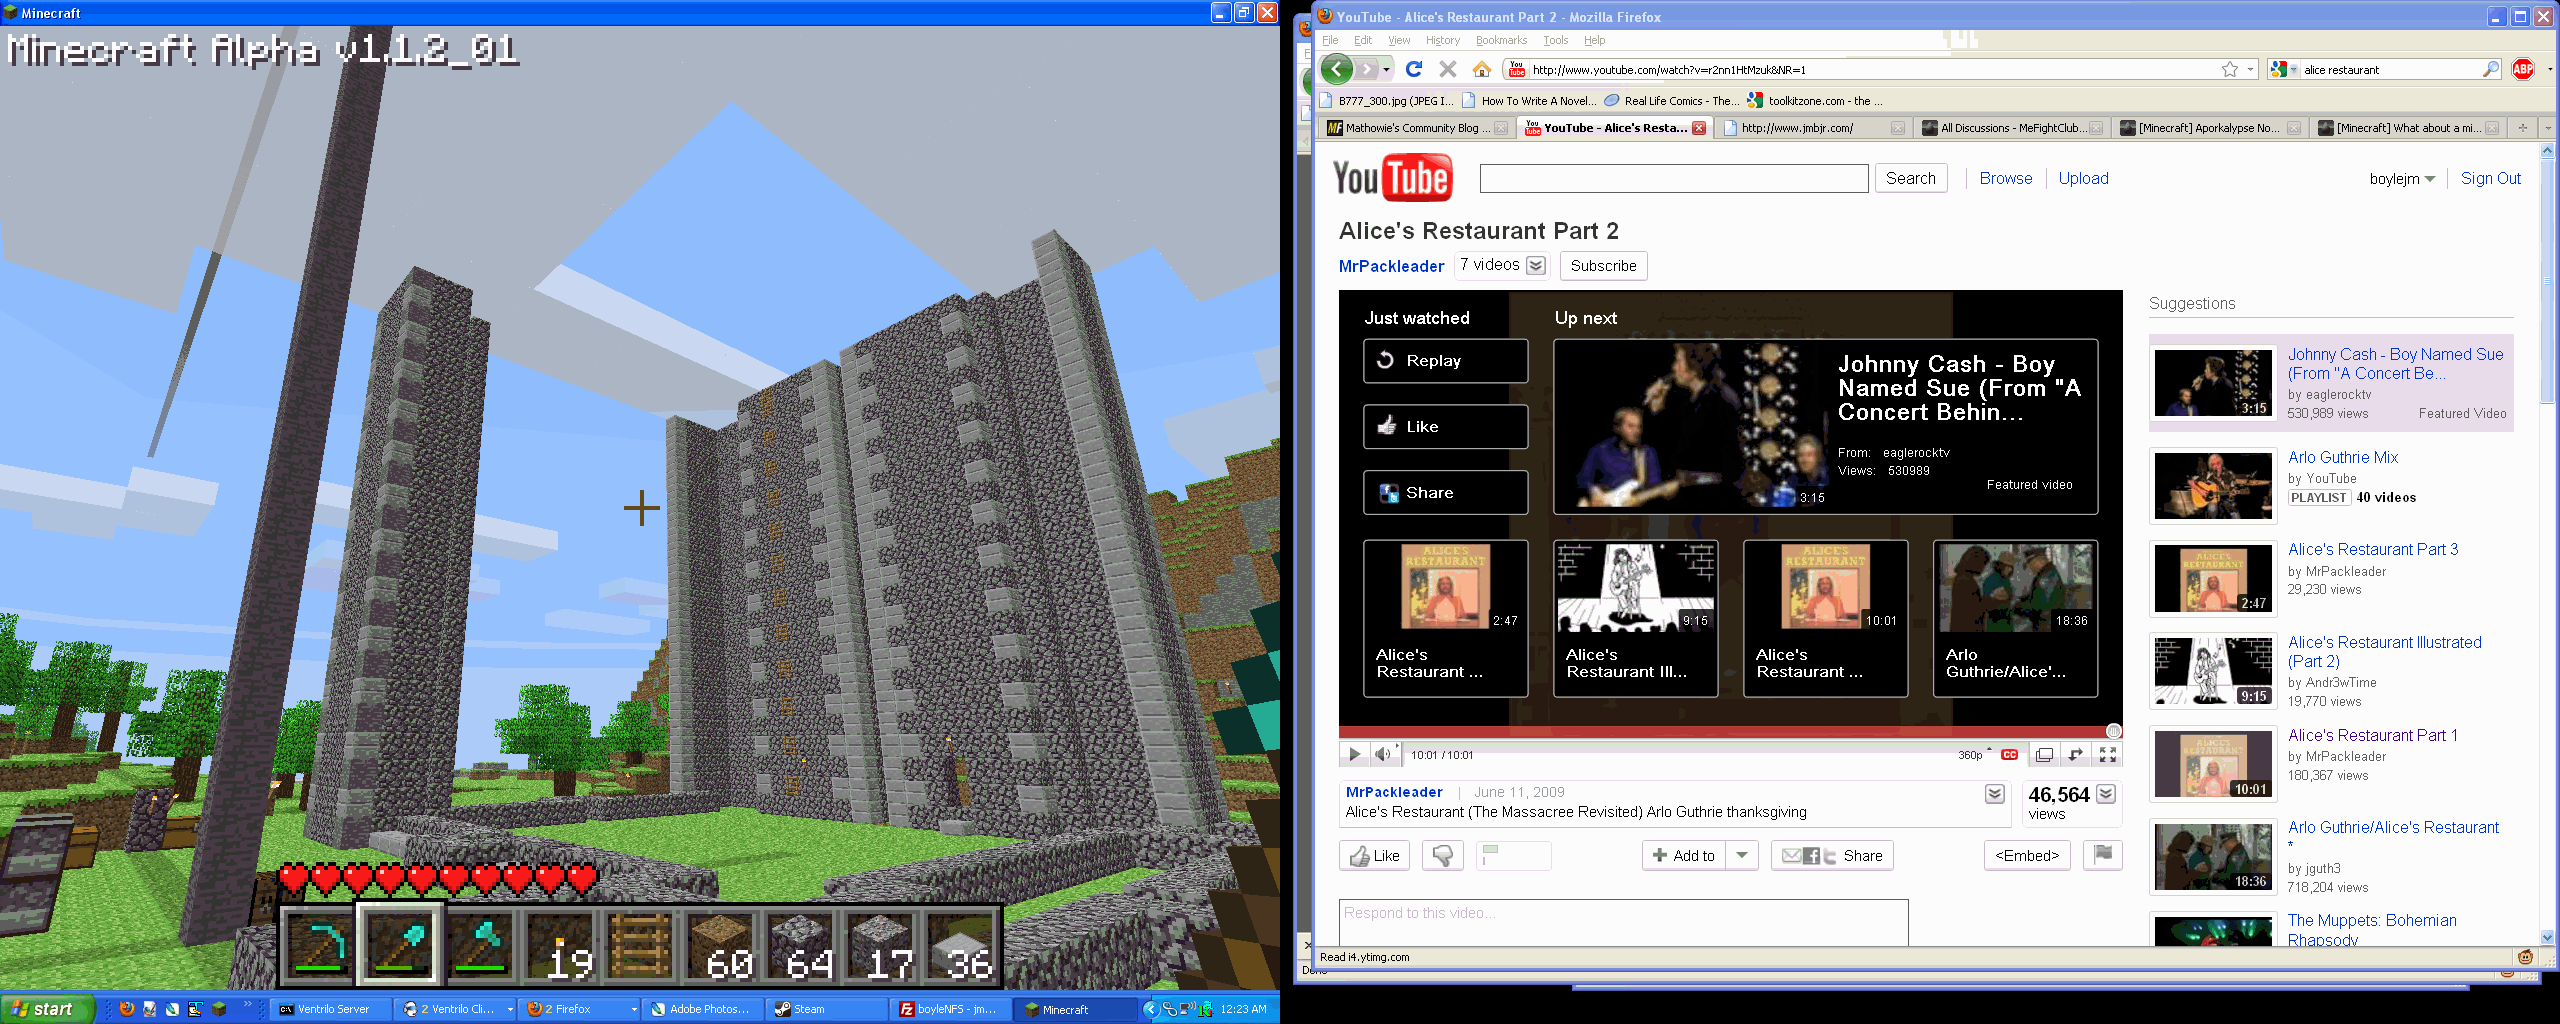Expand the 7 videos dropdown

[1536, 265]
